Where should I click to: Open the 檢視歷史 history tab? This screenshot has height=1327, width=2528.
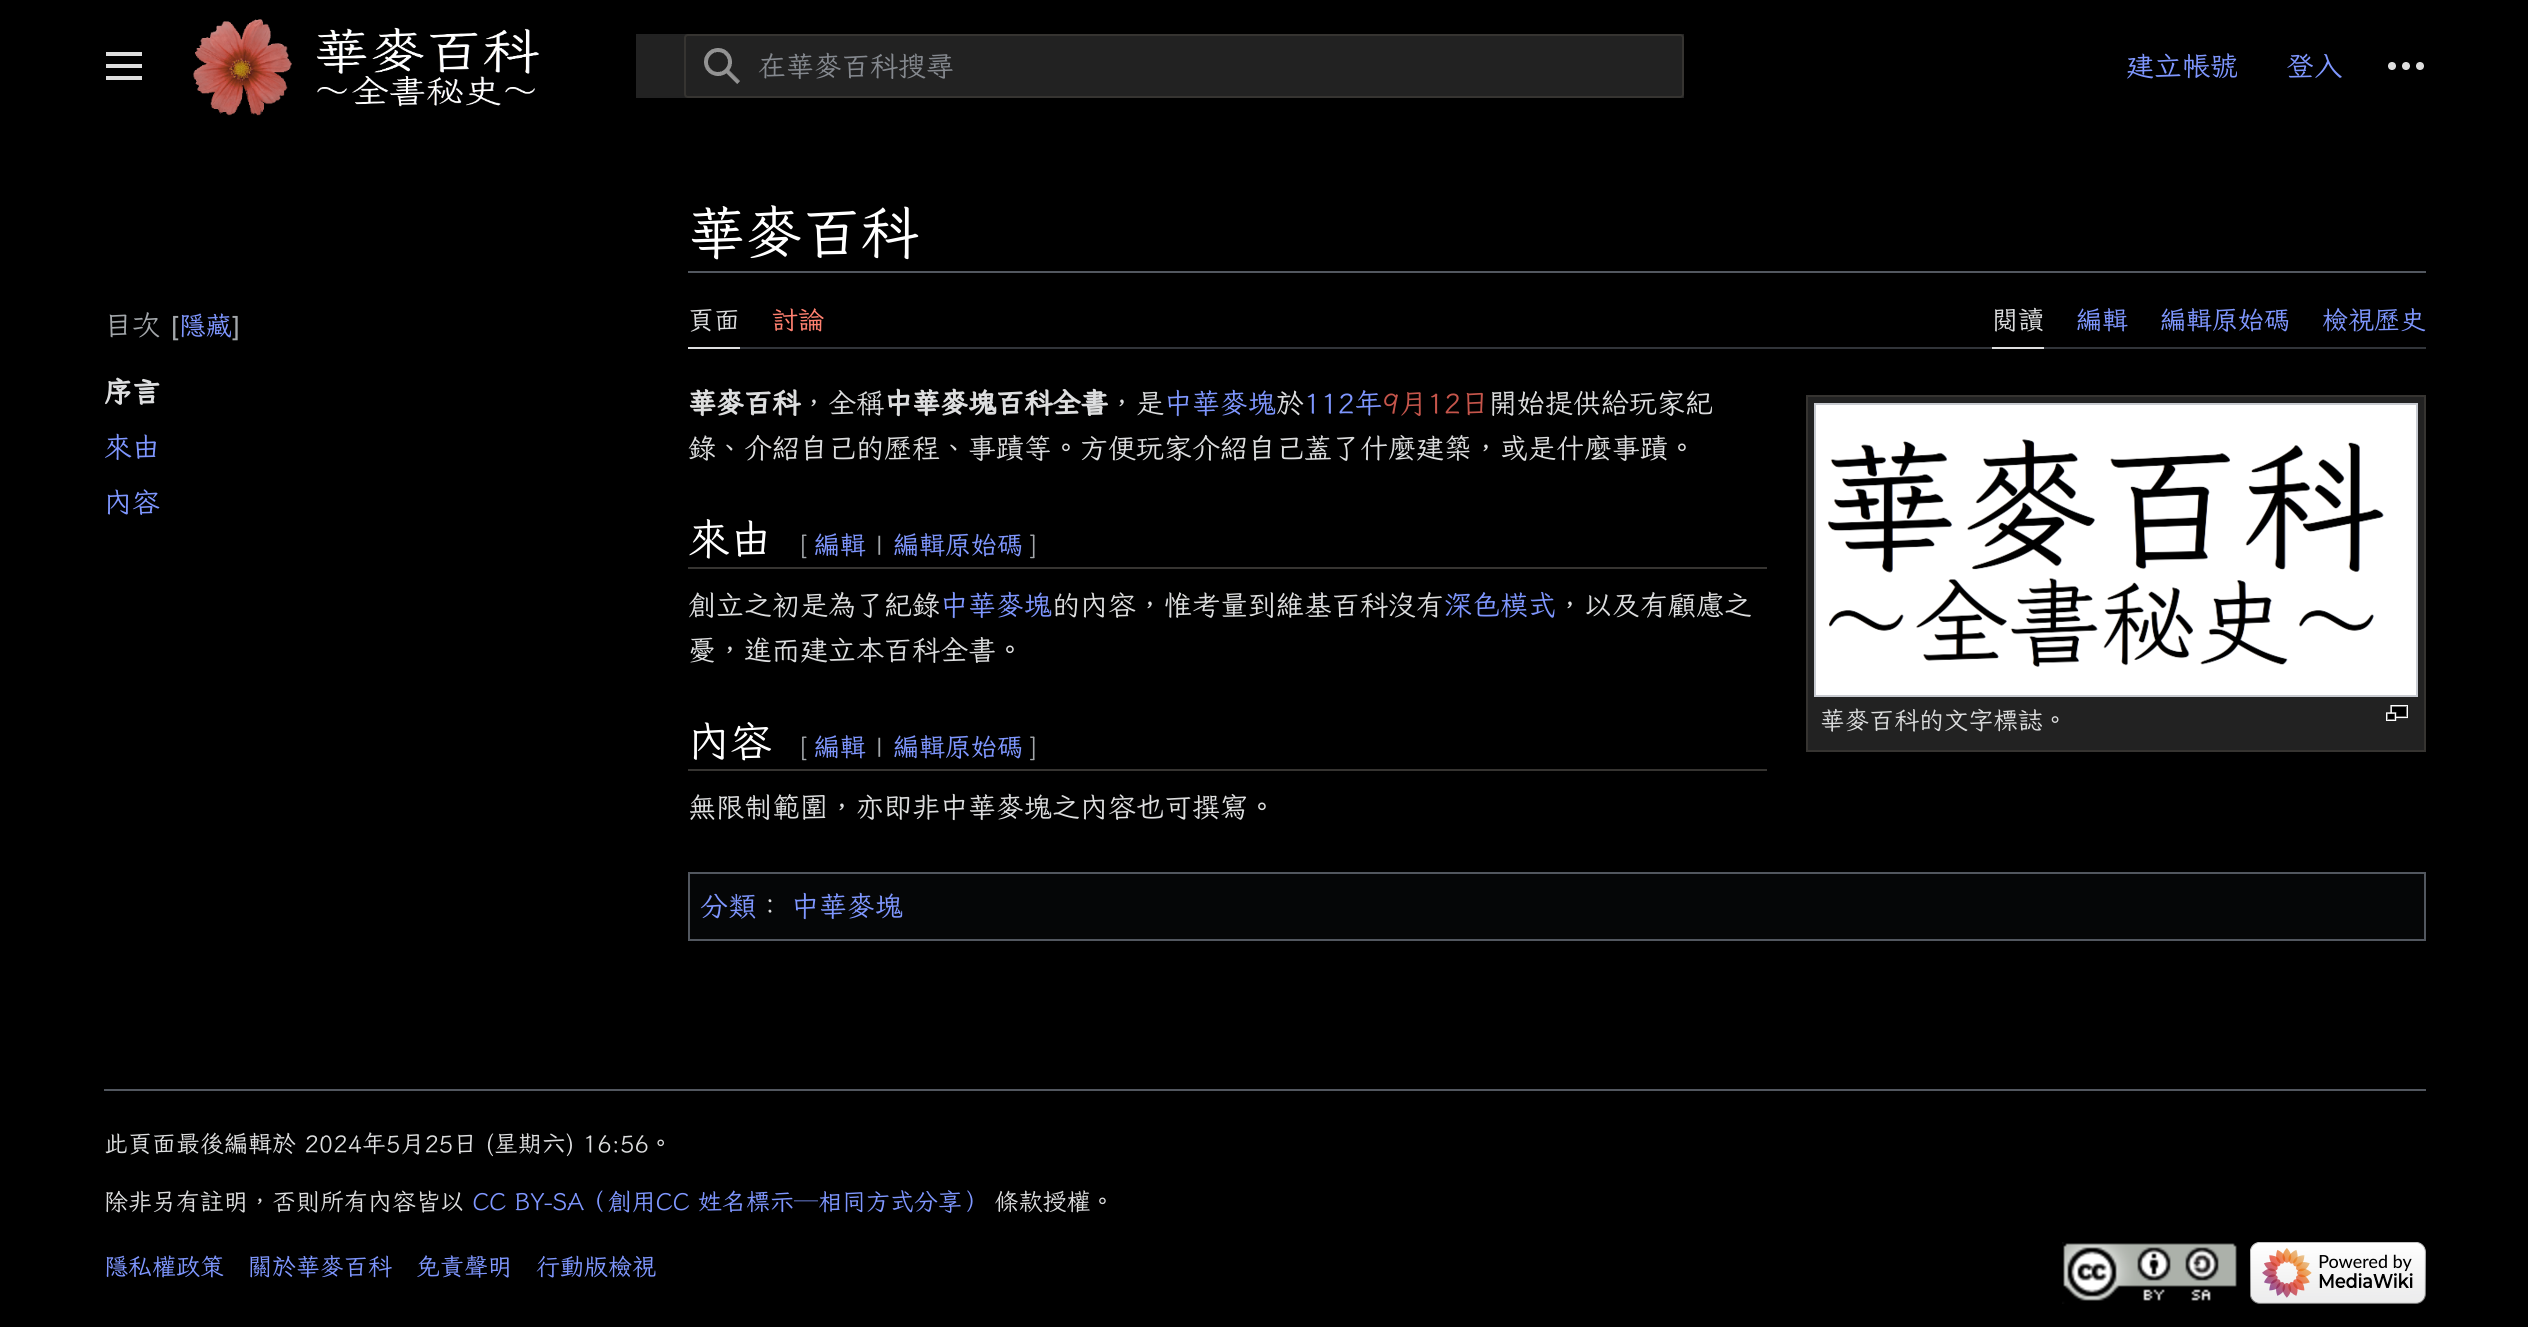point(2373,320)
